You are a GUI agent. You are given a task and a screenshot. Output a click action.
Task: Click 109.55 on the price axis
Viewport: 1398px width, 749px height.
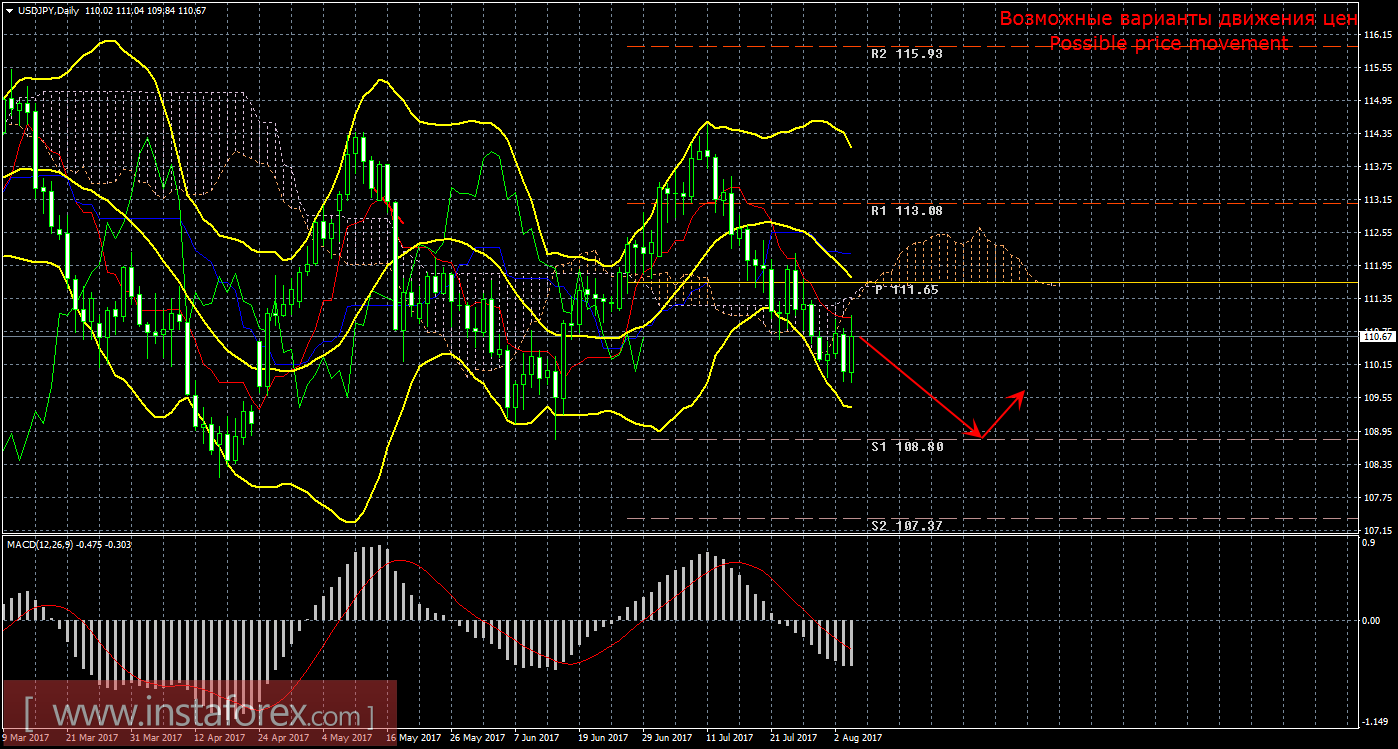[1376, 398]
